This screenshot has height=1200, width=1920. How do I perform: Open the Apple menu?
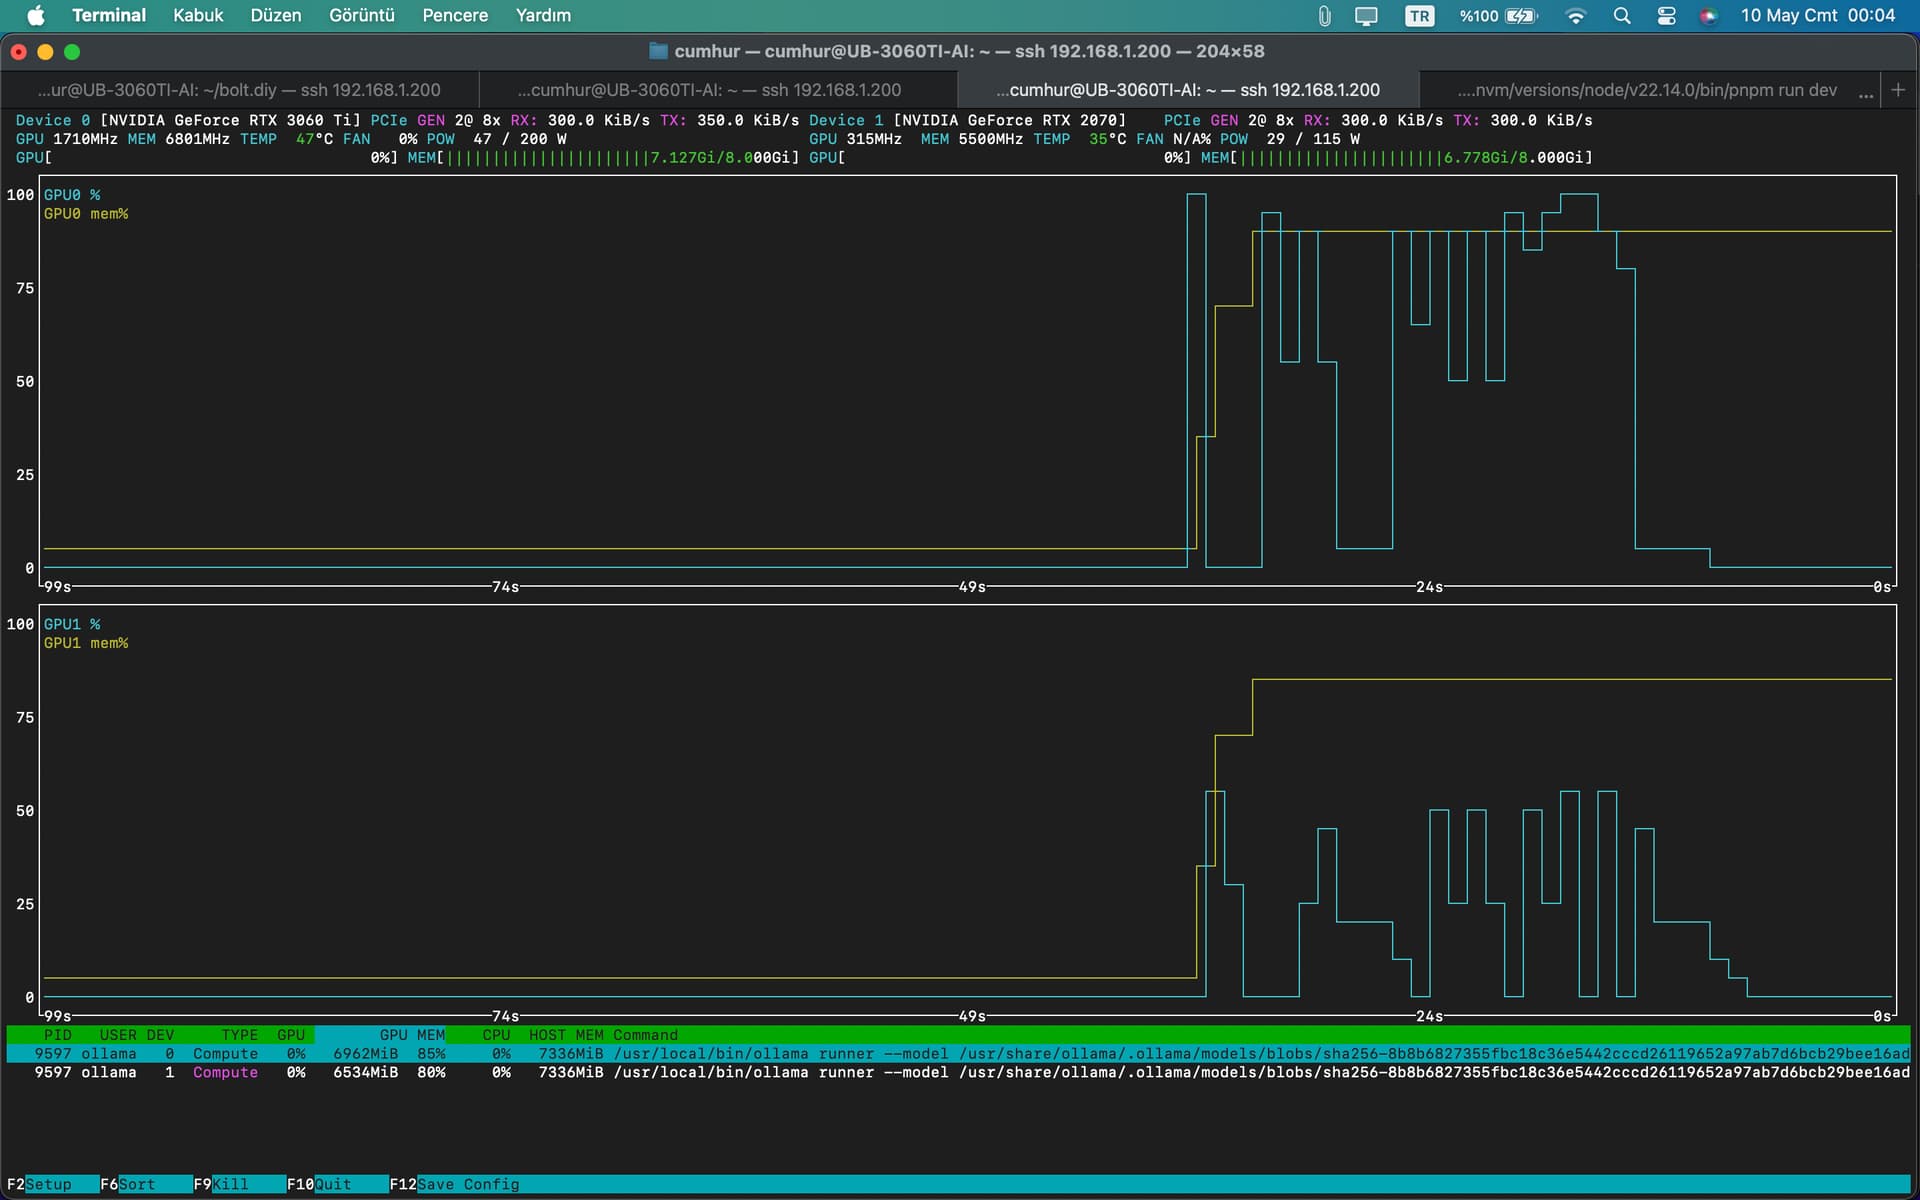pyautogui.click(x=36, y=15)
